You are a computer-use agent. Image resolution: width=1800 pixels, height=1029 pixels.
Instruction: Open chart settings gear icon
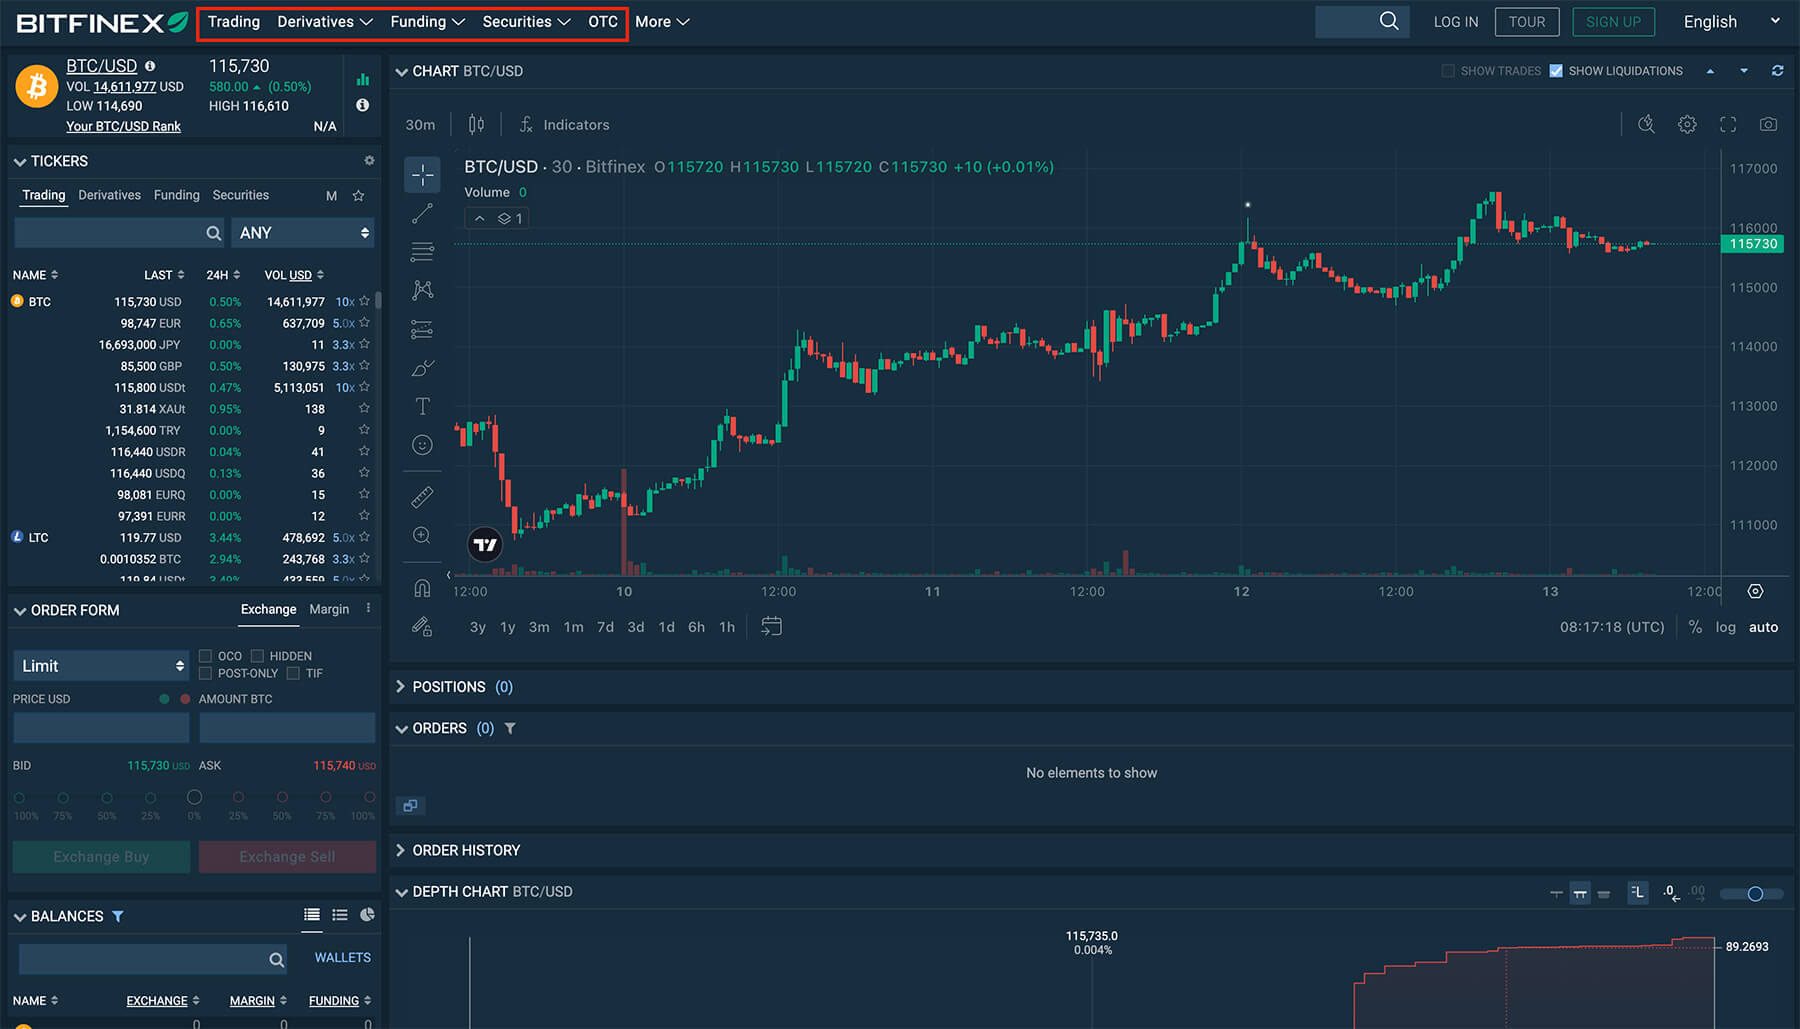(x=1687, y=125)
